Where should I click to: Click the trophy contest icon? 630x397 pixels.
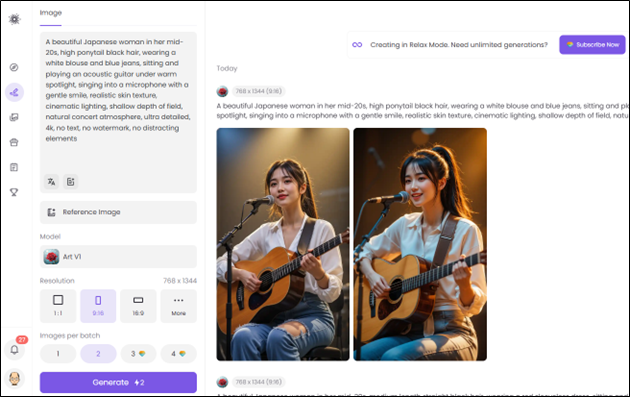(x=14, y=192)
